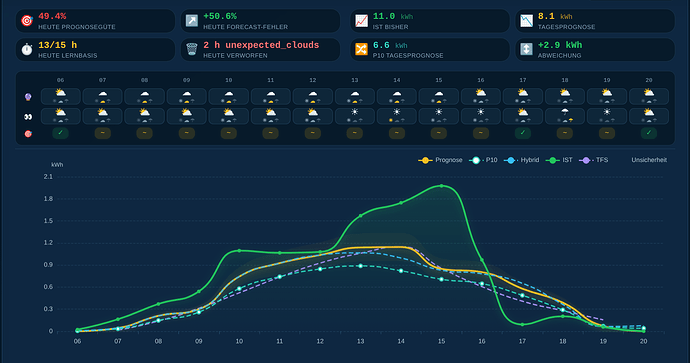Click the chart x-axis label 13

coord(360,341)
